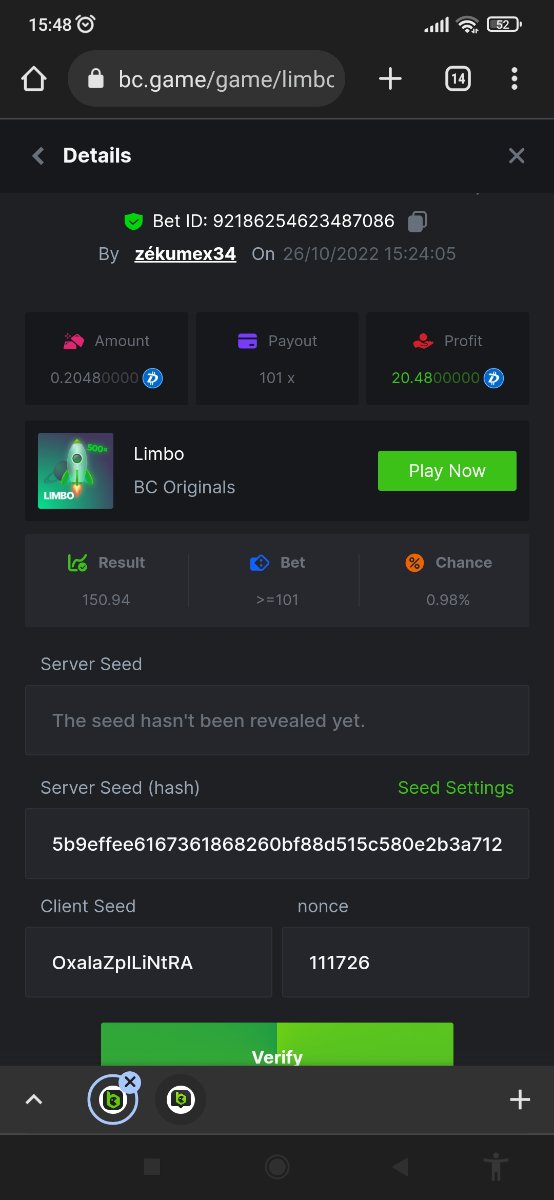Tap the coin icon beside the Profit value

pyautogui.click(x=494, y=378)
